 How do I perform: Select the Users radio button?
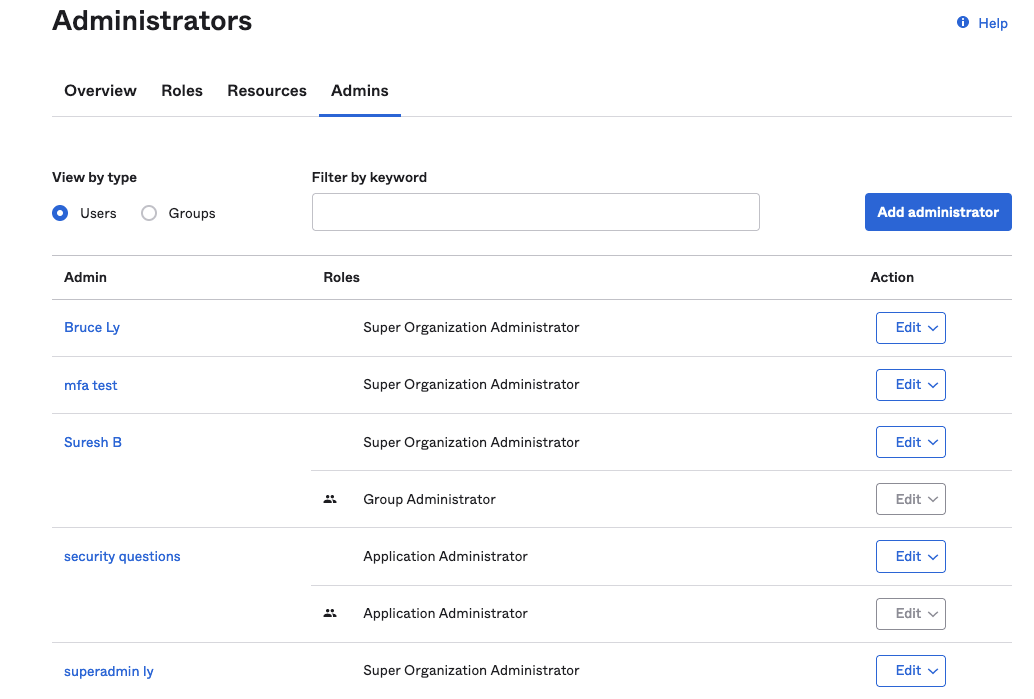point(61,213)
